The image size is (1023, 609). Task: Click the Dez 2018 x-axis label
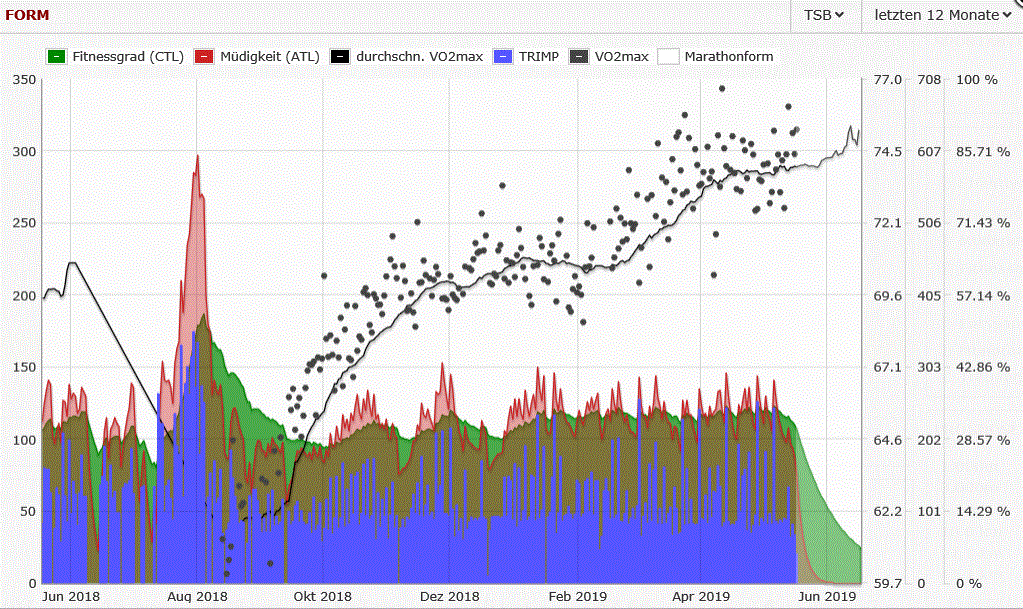(445, 596)
